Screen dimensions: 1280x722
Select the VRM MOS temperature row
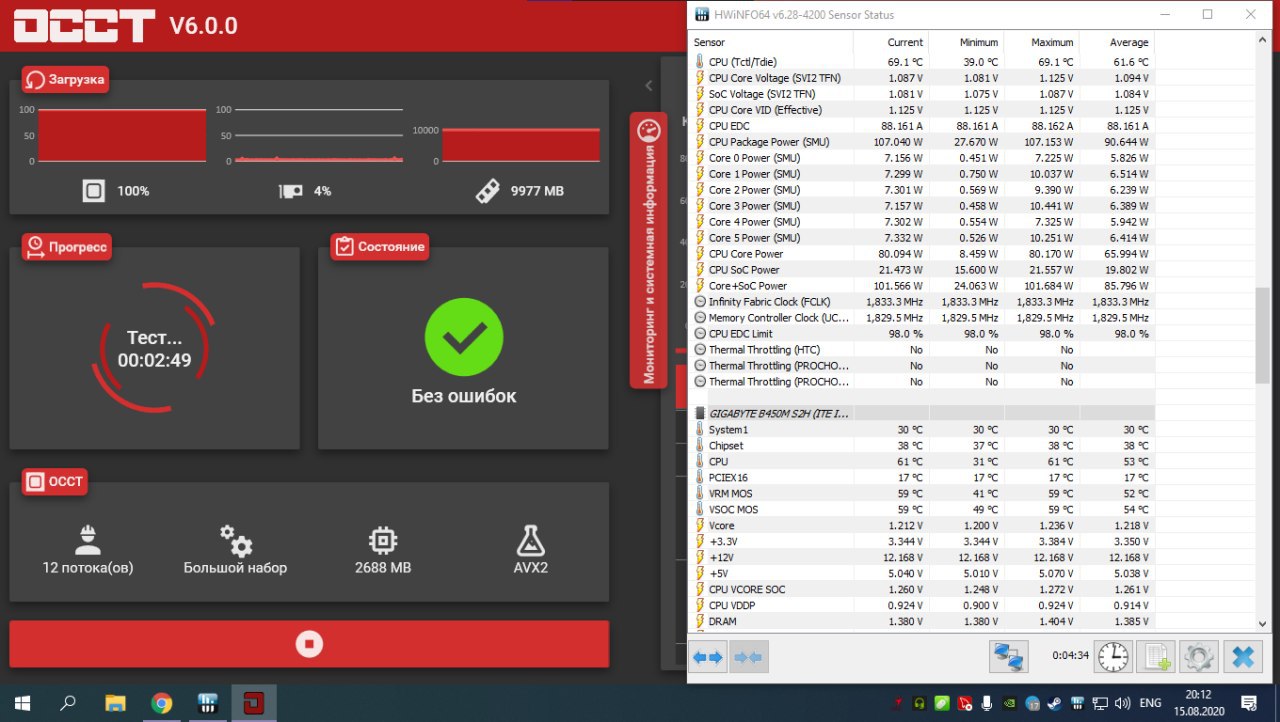pyautogui.click(x=922, y=494)
